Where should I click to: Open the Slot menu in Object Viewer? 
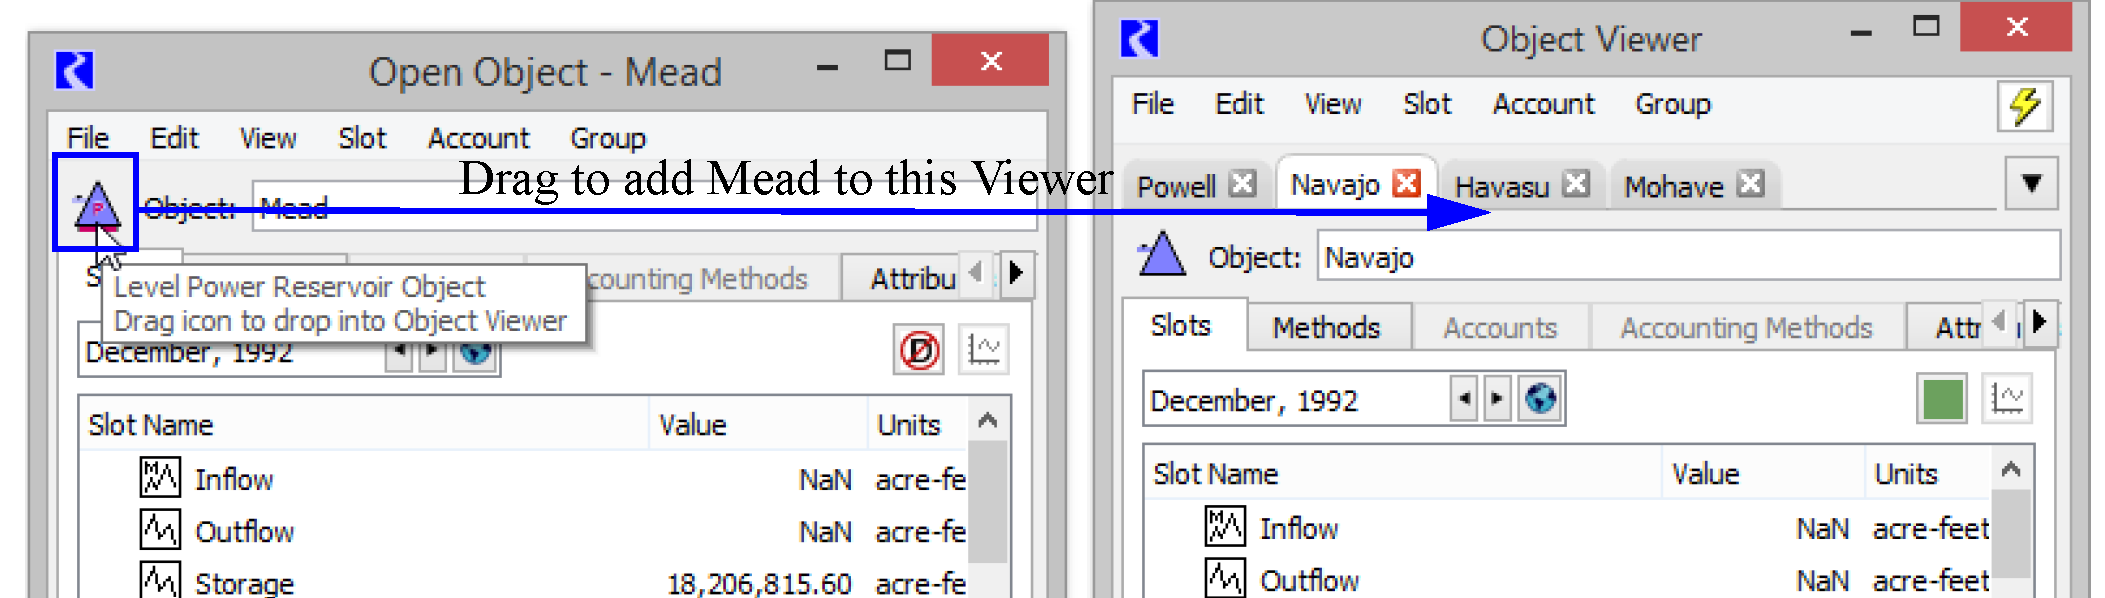[x=1426, y=104]
